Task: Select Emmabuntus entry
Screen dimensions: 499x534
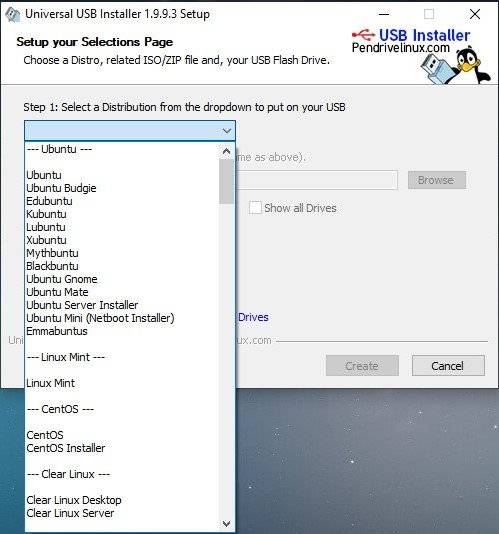Action: [x=123, y=331]
